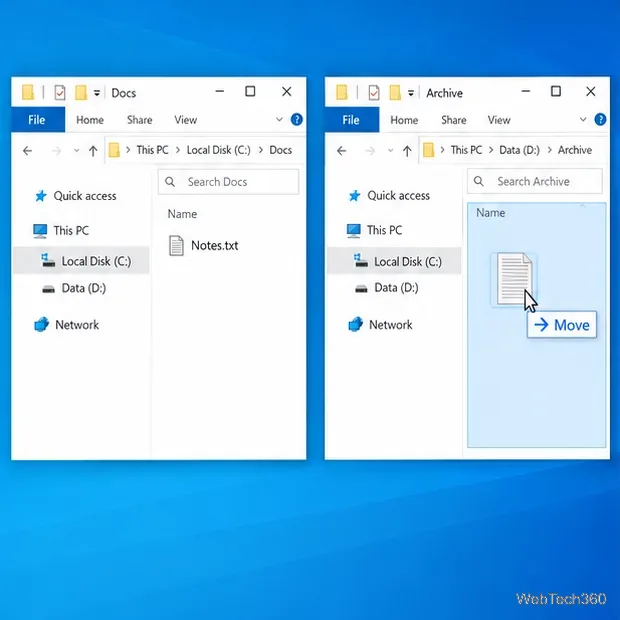Click This PC in Archive address path
The height and width of the screenshot is (620, 620).
point(466,150)
